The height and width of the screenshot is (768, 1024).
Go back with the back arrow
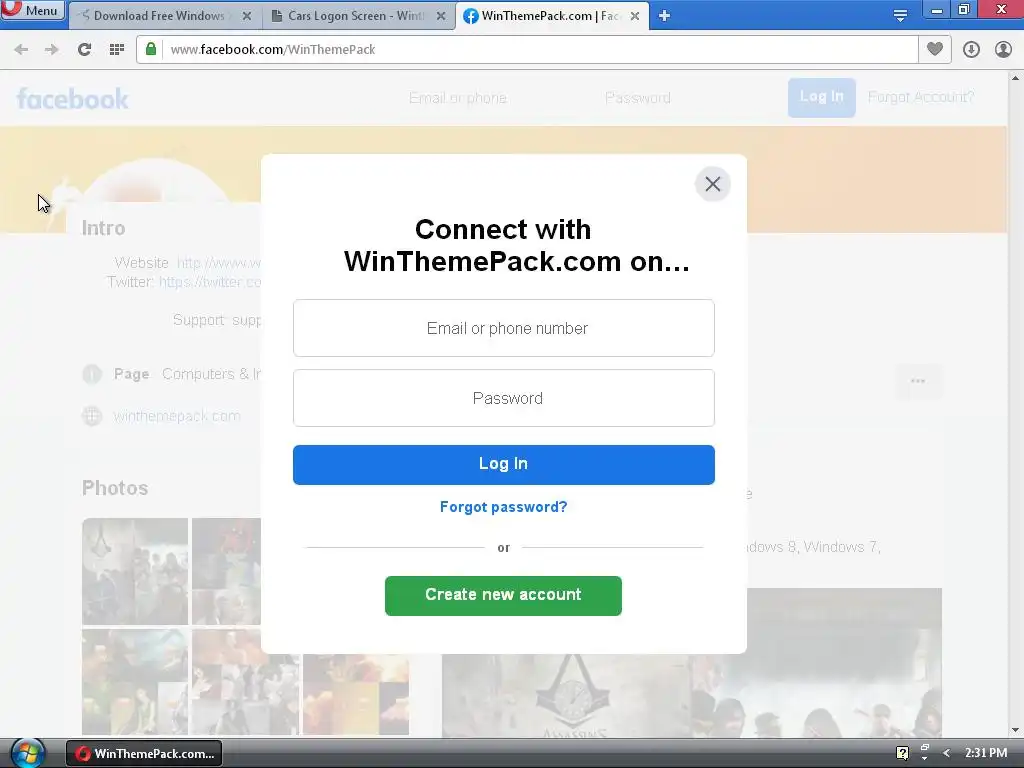[x=21, y=50]
